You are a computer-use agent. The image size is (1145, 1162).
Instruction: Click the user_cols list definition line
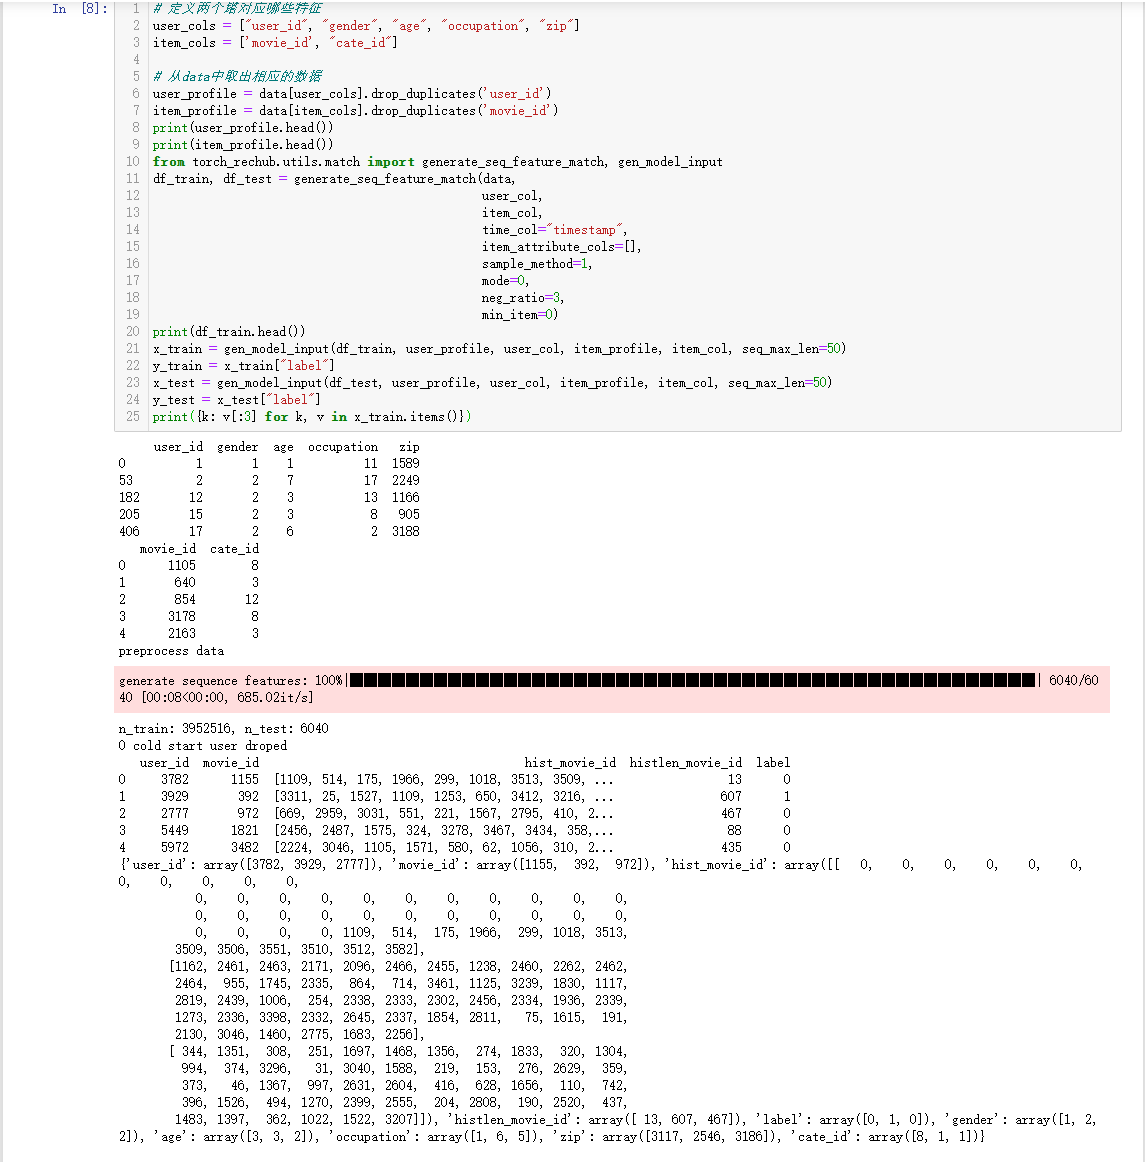366,26
